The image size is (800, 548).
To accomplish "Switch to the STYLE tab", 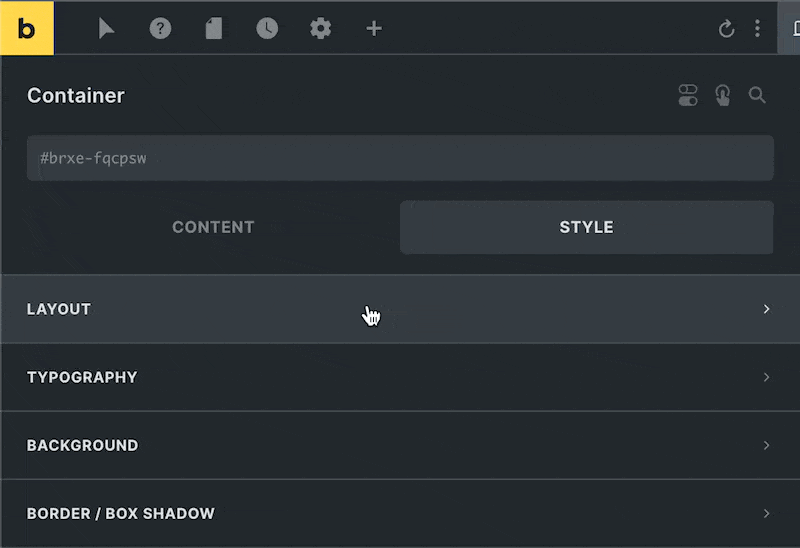I will tap(587, 227).
